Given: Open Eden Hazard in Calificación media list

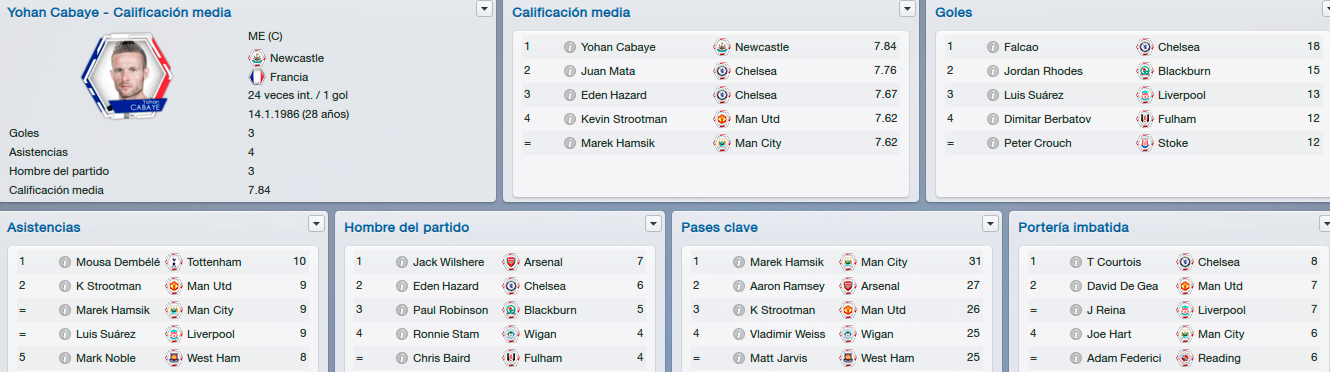Looking at the screenshot, I should tap(613, 95).
